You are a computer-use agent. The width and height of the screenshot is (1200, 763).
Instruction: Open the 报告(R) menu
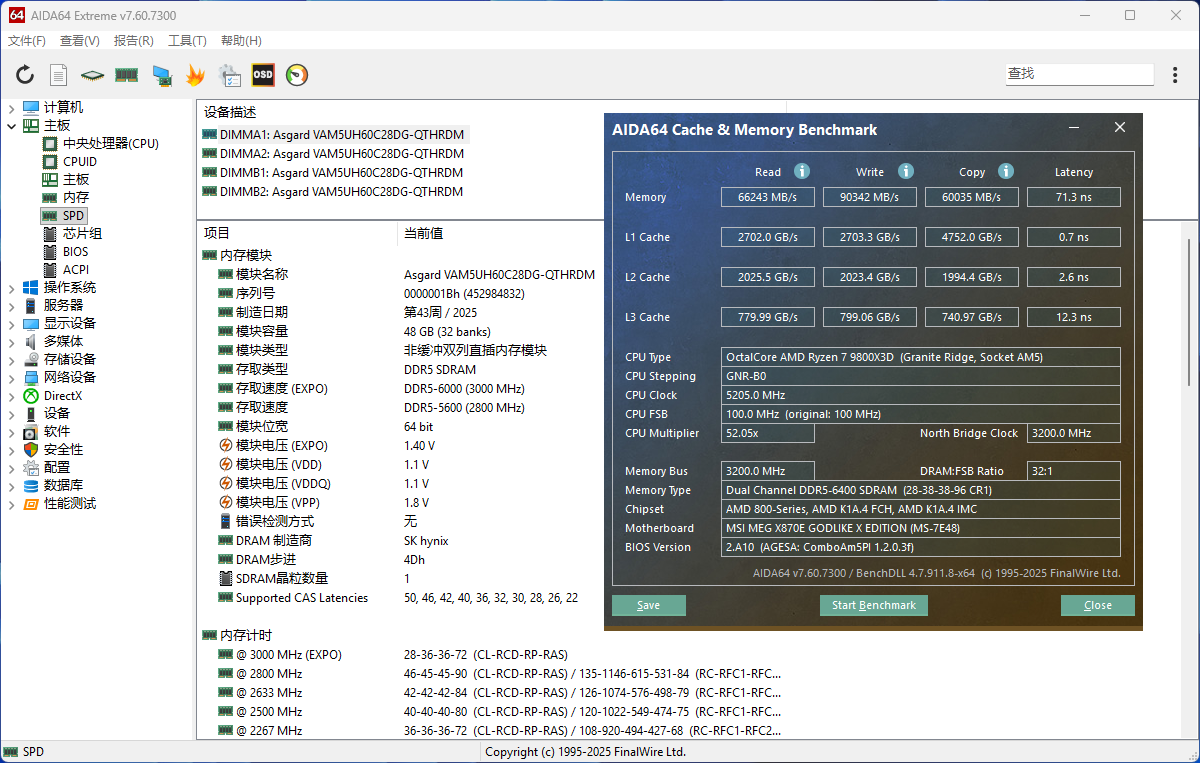click(134, 41)
